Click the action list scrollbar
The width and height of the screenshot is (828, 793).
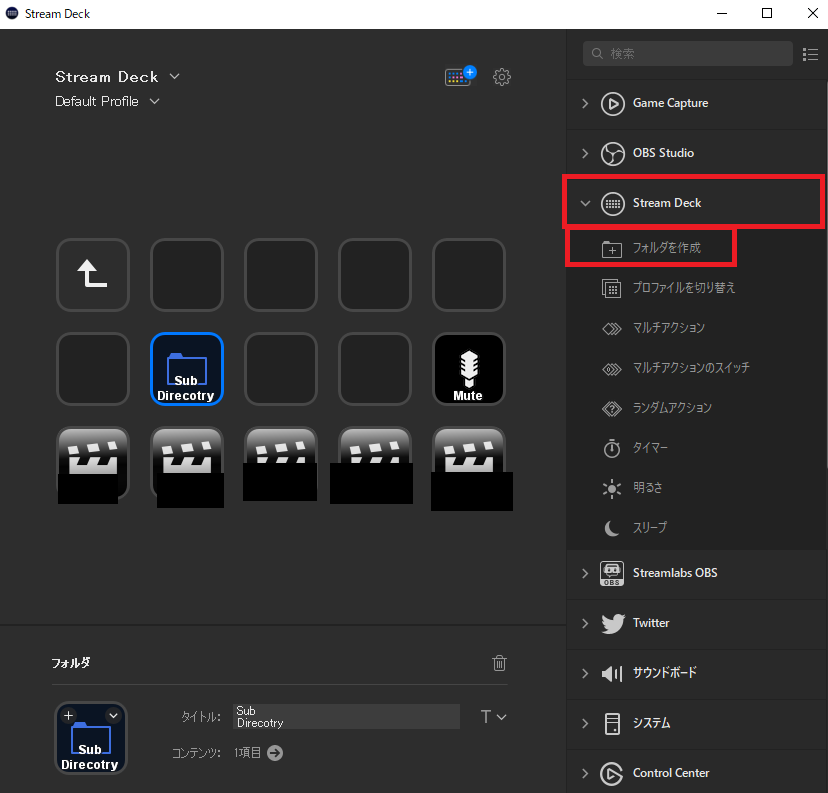tap(826, 275)
